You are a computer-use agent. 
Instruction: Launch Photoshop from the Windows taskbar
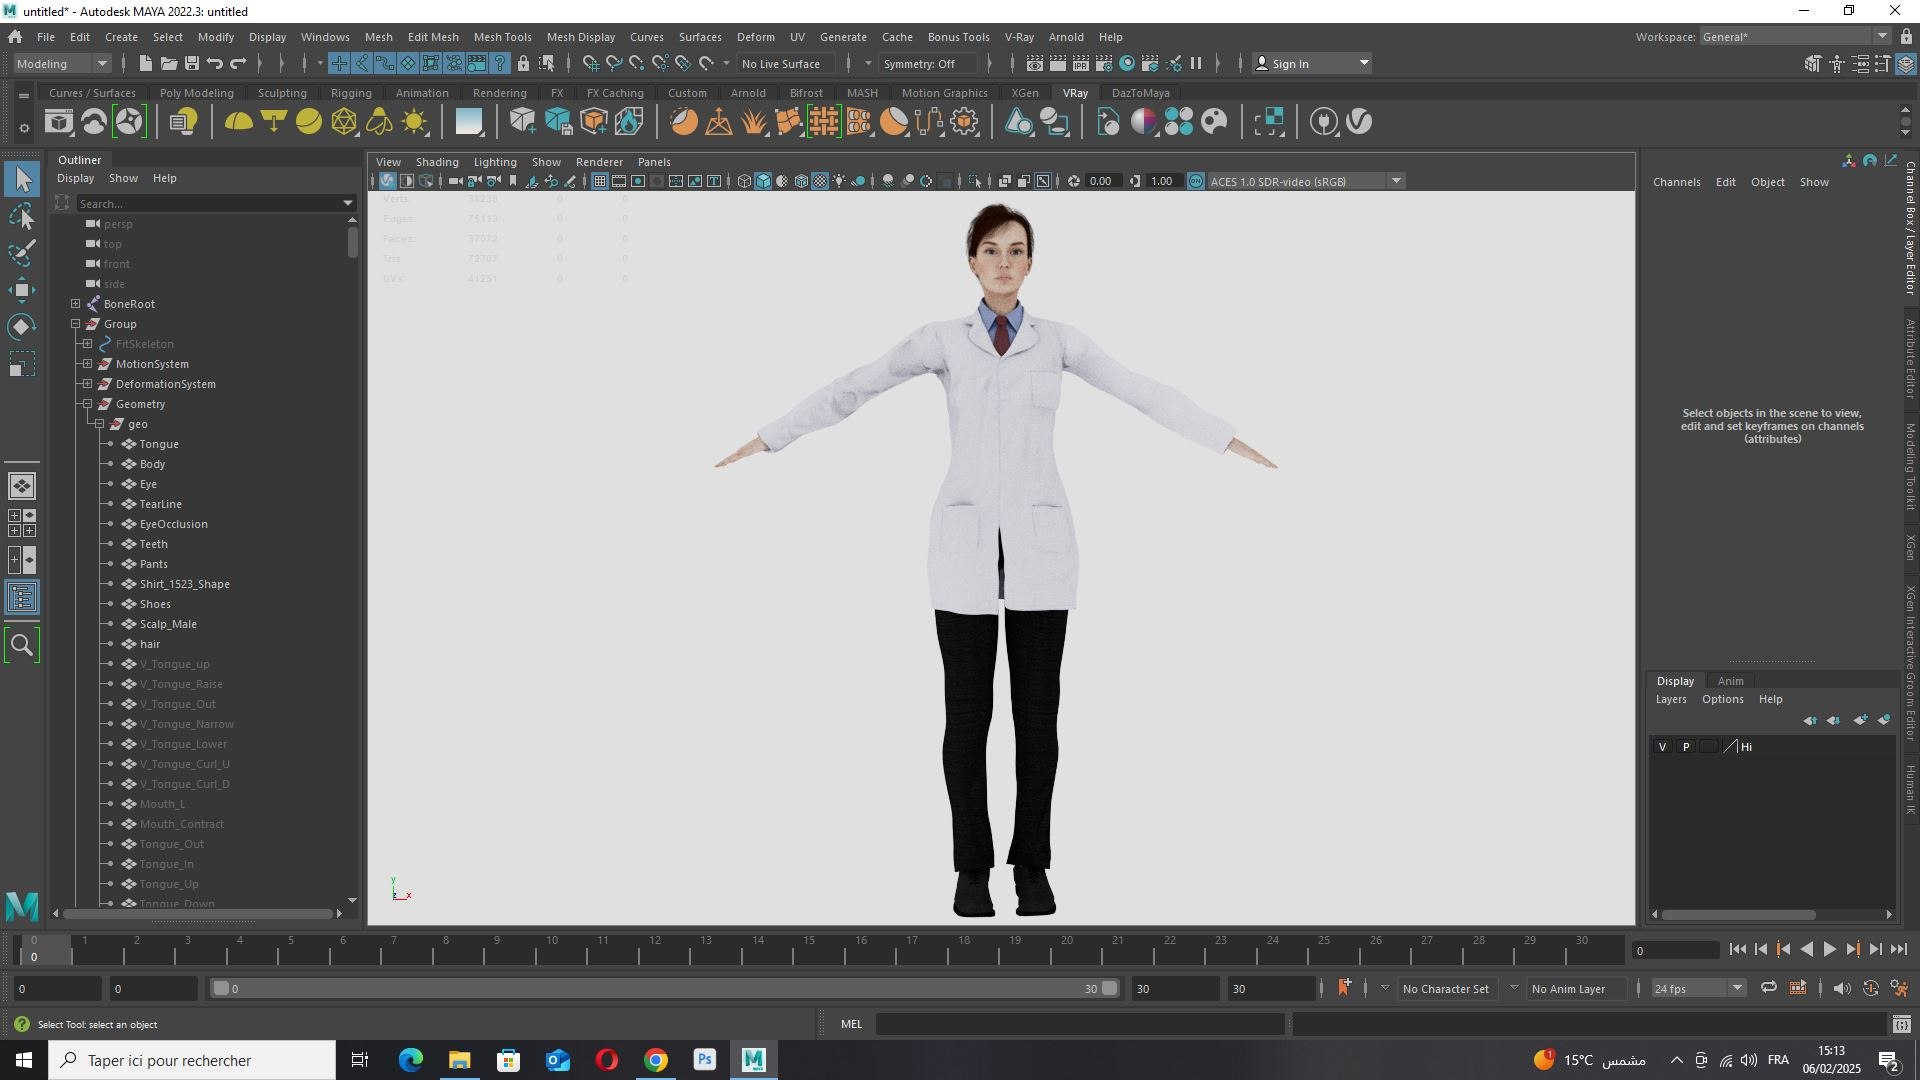click(x=705, y=1060)
